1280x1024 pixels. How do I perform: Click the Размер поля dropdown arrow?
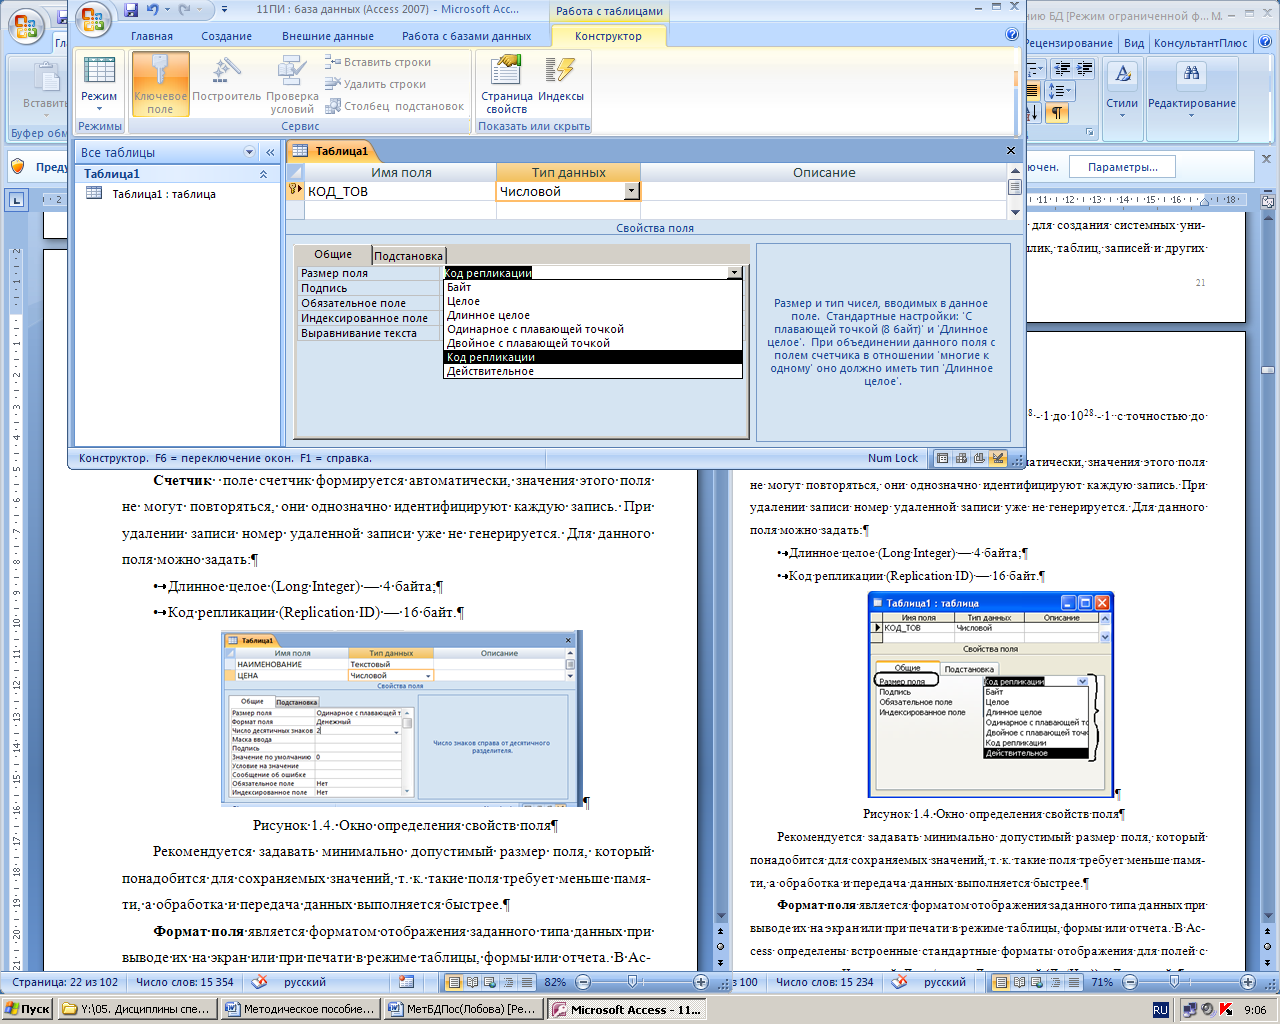[735, 273]
